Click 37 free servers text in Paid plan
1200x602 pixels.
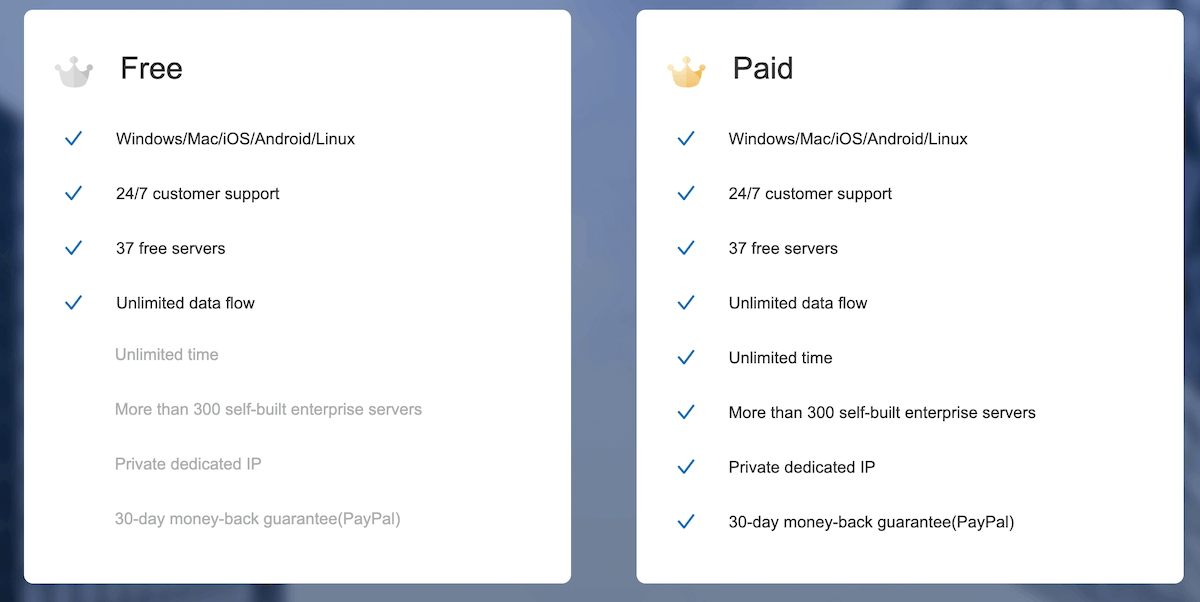(x=784, y=248)
